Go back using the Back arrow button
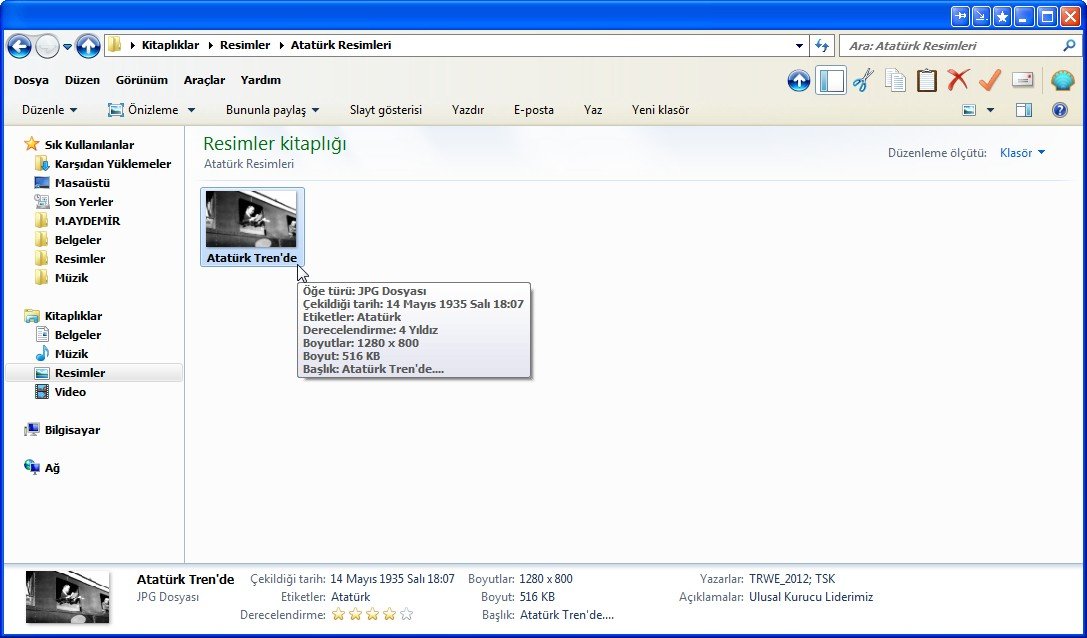 pyautogui.click(x=19, y=46)
